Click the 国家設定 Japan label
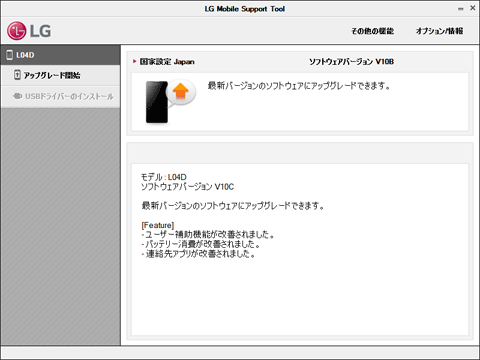 pyautogui.click(x=167, y=62)
